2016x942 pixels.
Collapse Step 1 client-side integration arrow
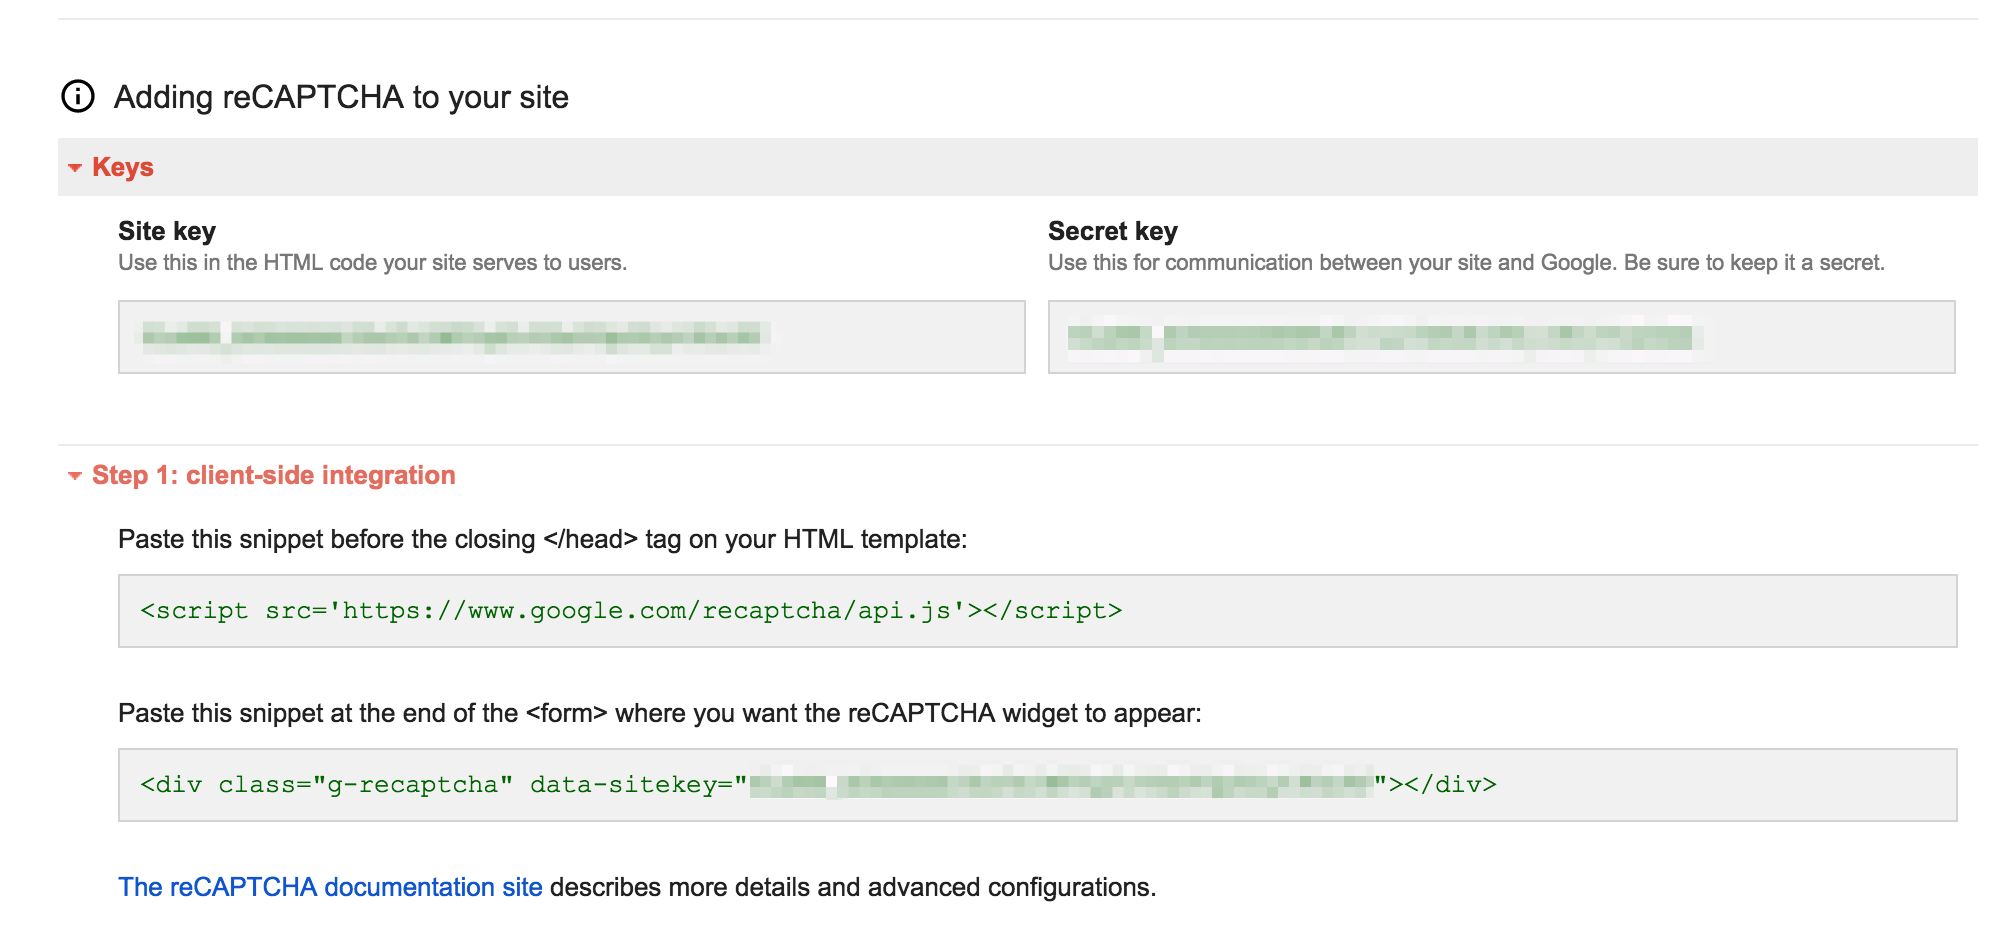(75, 476)
